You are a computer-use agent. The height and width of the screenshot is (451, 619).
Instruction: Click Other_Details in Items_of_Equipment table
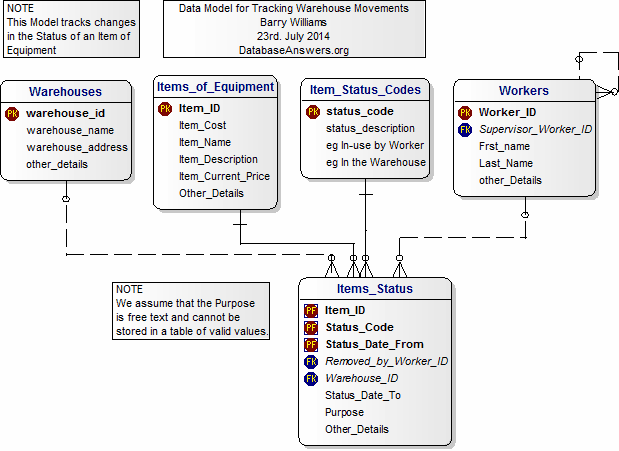pos(211,194)
